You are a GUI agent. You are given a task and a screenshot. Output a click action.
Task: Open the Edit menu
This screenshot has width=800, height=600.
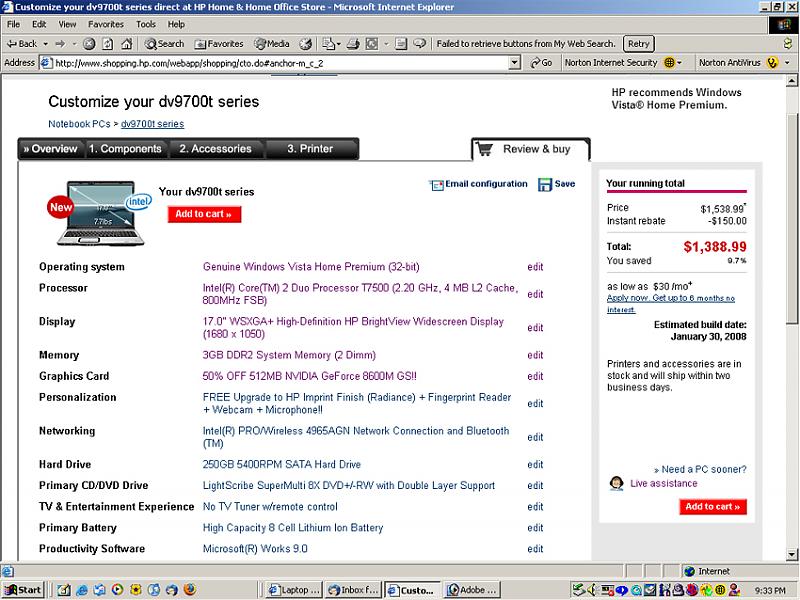(39, 24)
